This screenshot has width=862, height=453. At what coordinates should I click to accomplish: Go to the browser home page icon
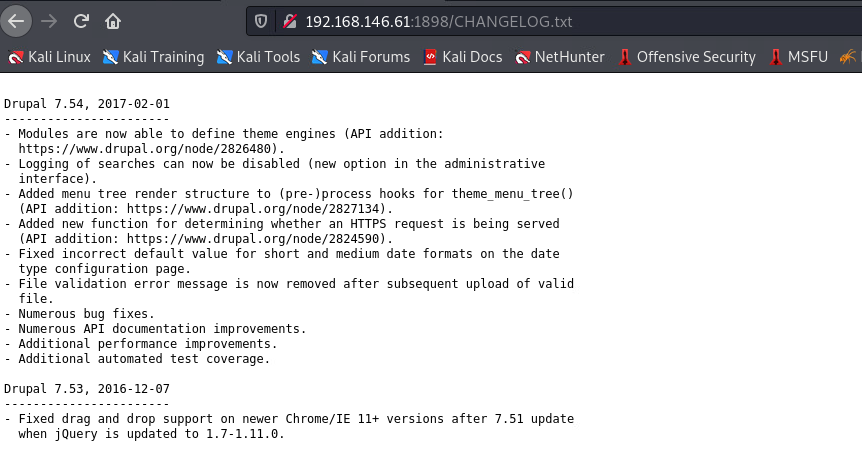(x=113, y=21)
